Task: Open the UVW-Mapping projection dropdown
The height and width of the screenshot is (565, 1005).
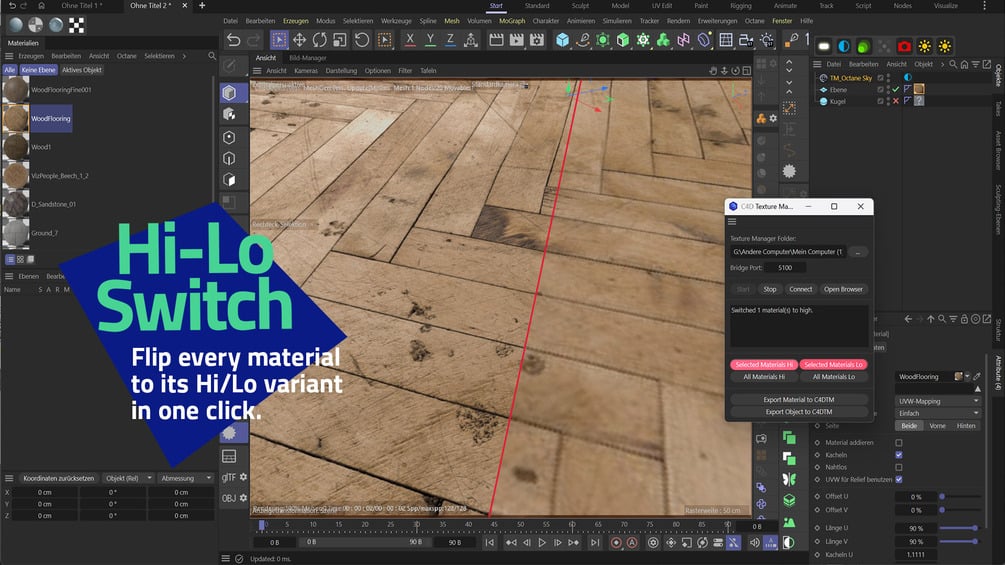Action: (938, 401)
